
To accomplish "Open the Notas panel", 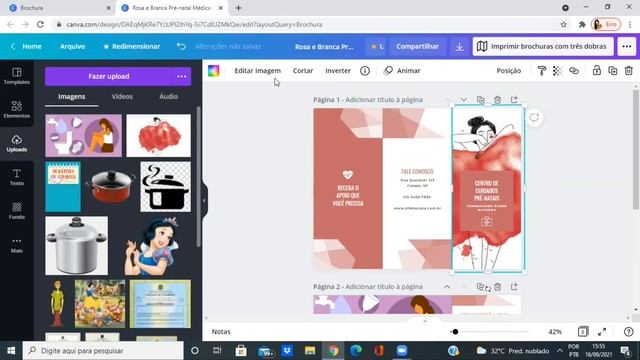I will (221, 332).
